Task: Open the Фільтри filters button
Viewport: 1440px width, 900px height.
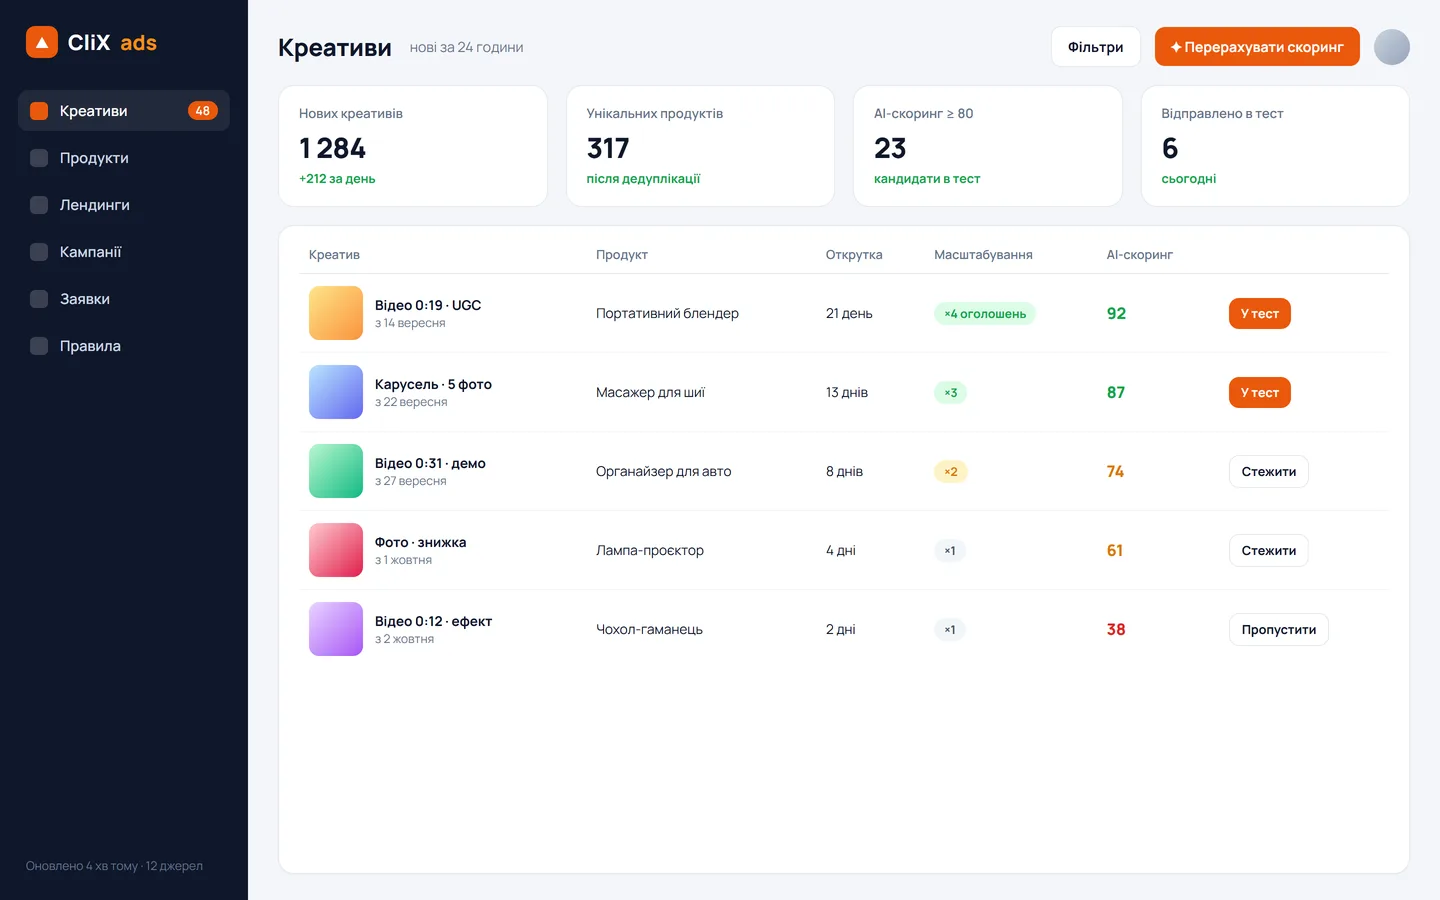Action: 1096,47
